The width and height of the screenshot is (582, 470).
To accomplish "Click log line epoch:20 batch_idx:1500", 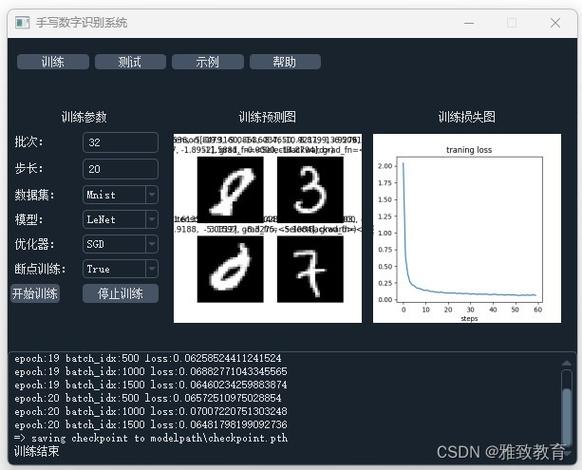I will [x=151, y=425].
